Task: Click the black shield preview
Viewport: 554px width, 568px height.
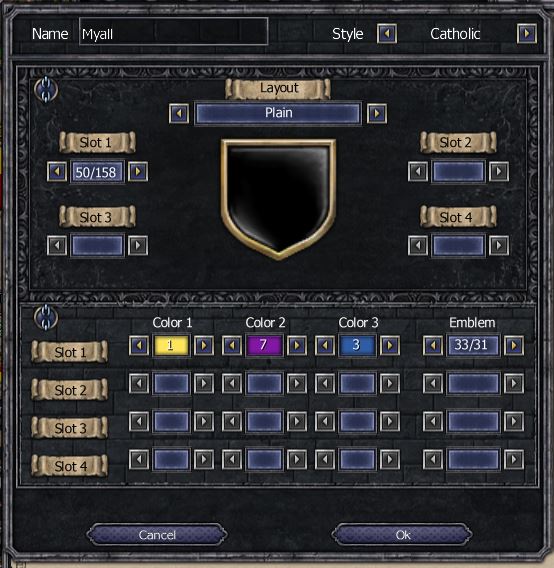Action: [278, 199]
